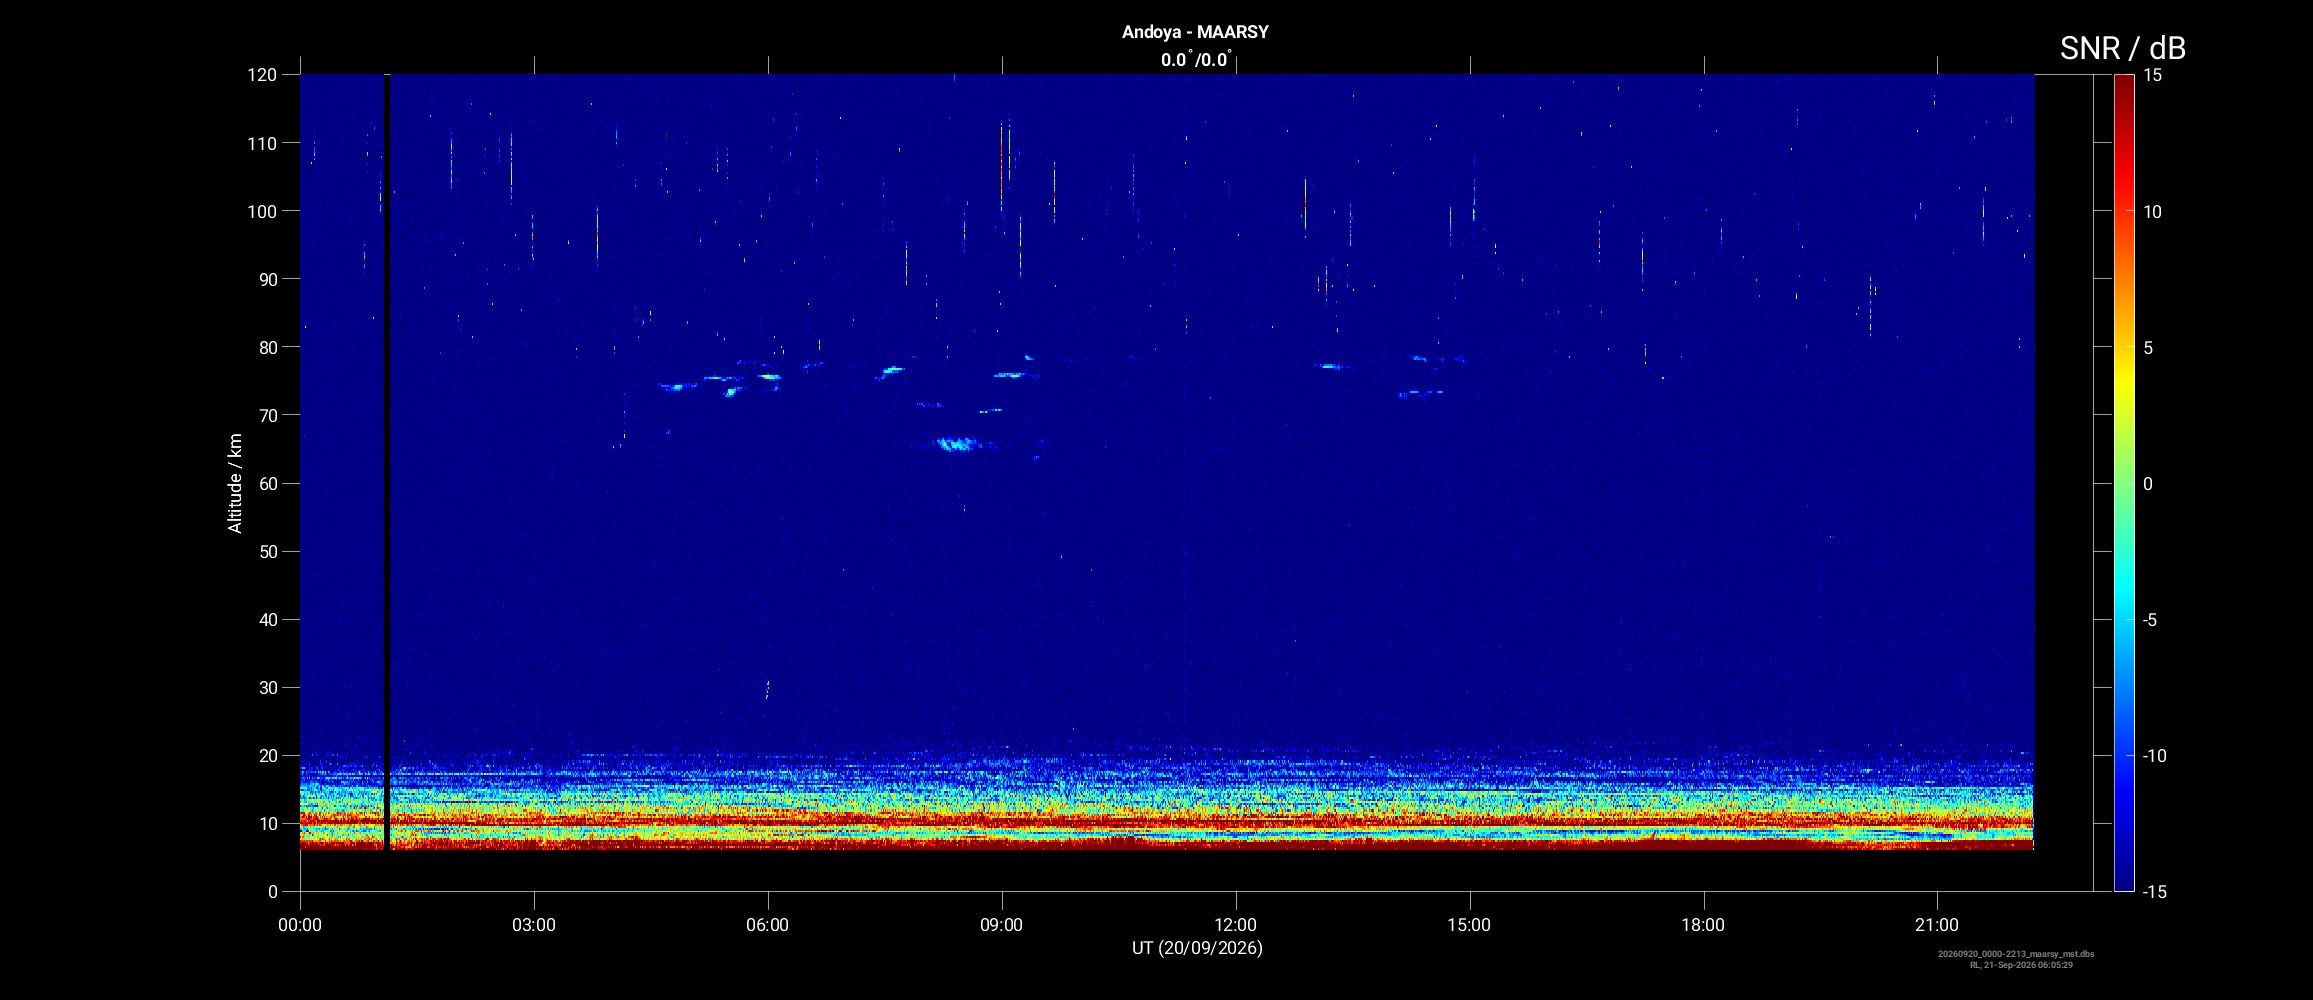
Task: Click the "-15" label on the SNR colorbar
Action: tap(2154, 892)
